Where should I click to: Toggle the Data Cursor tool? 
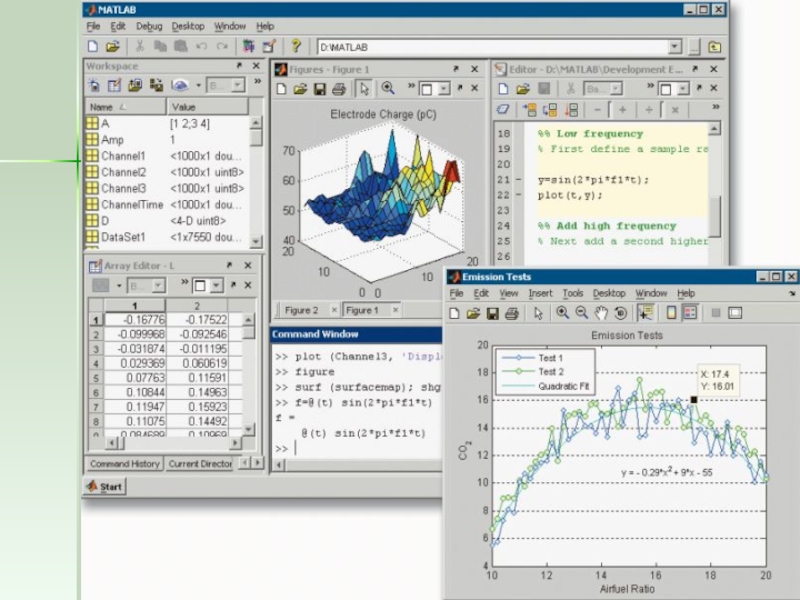pos(645,313)
